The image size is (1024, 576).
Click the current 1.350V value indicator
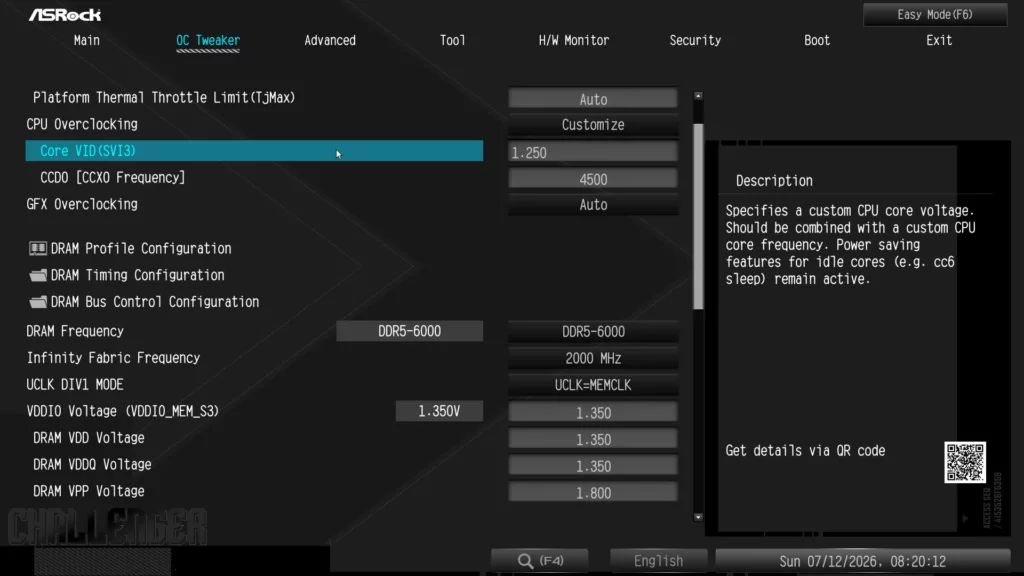[439, 411]
